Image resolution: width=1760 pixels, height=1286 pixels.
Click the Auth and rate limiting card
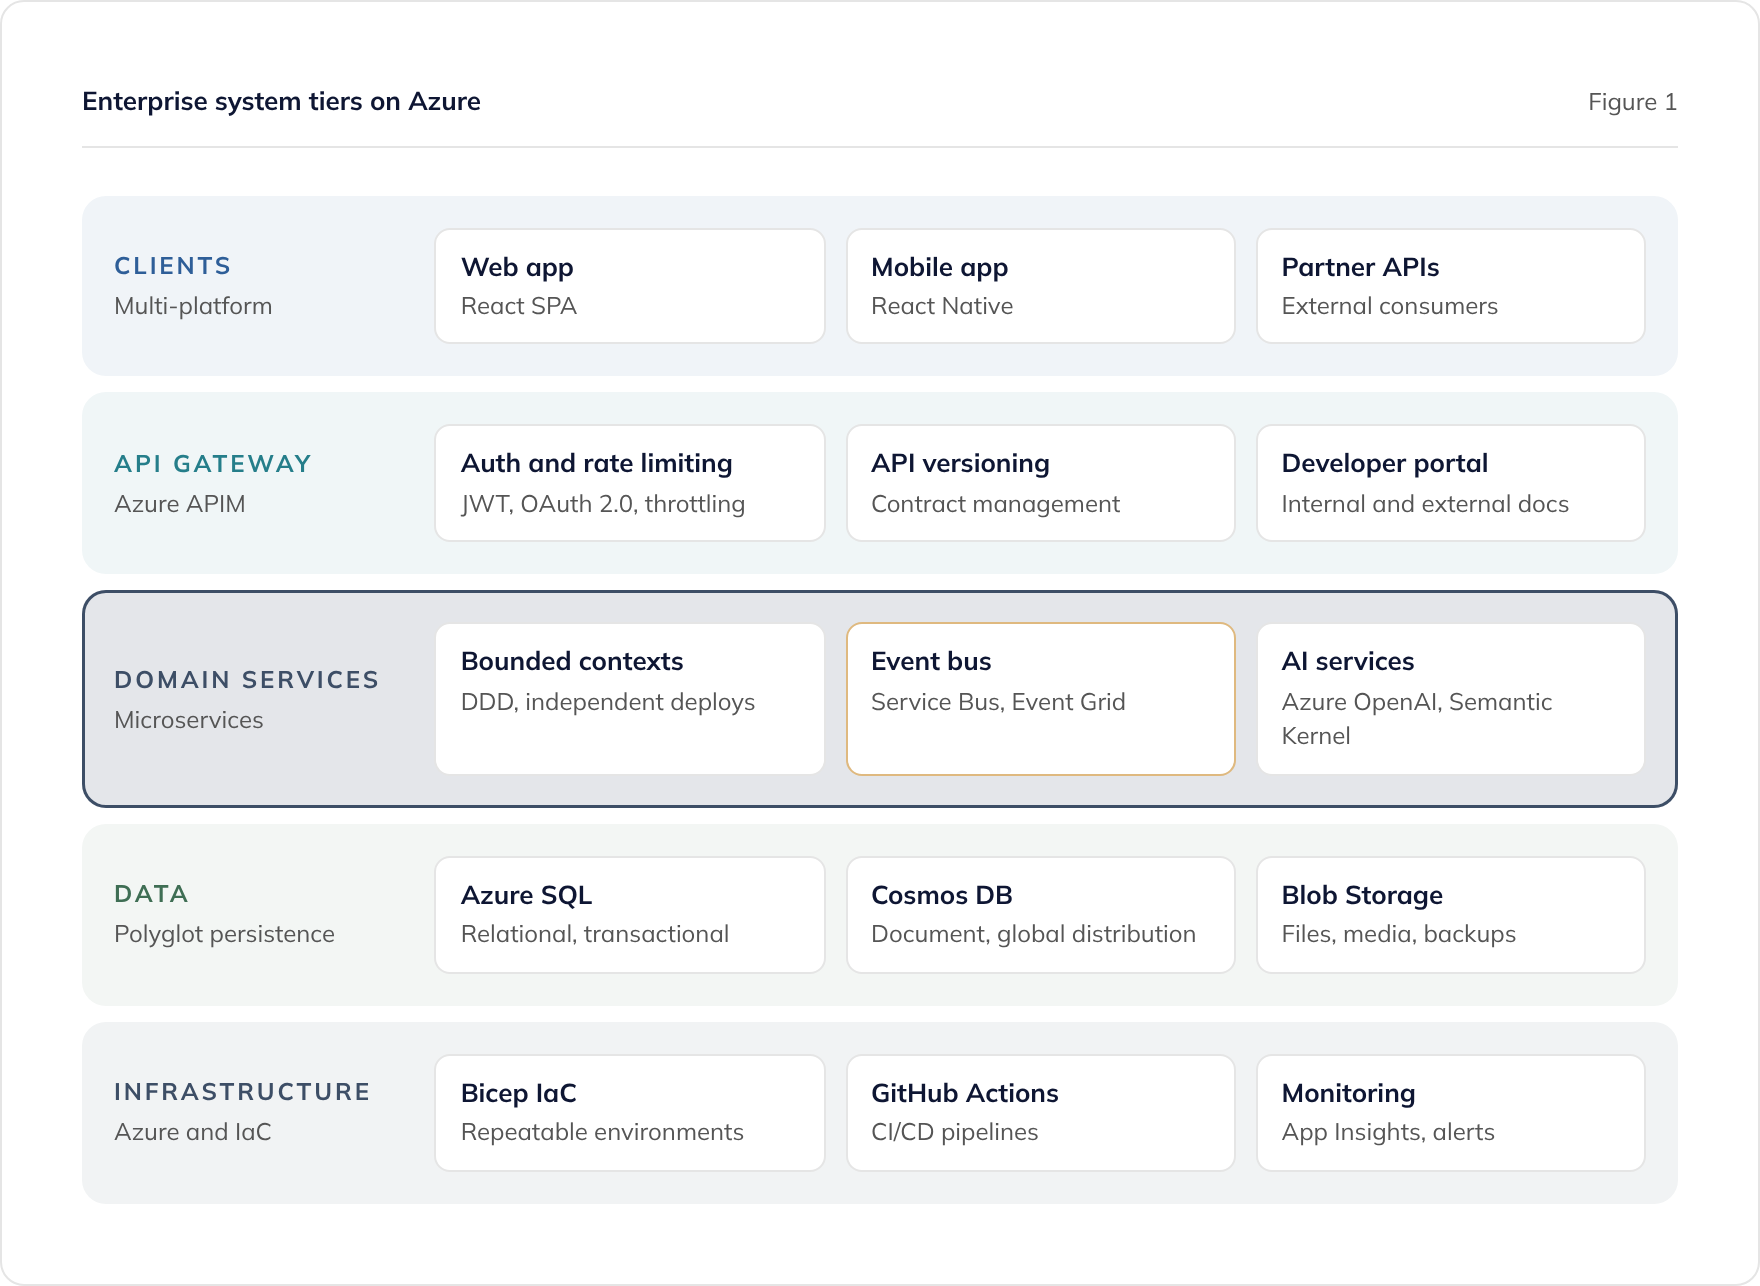(630, 483)
